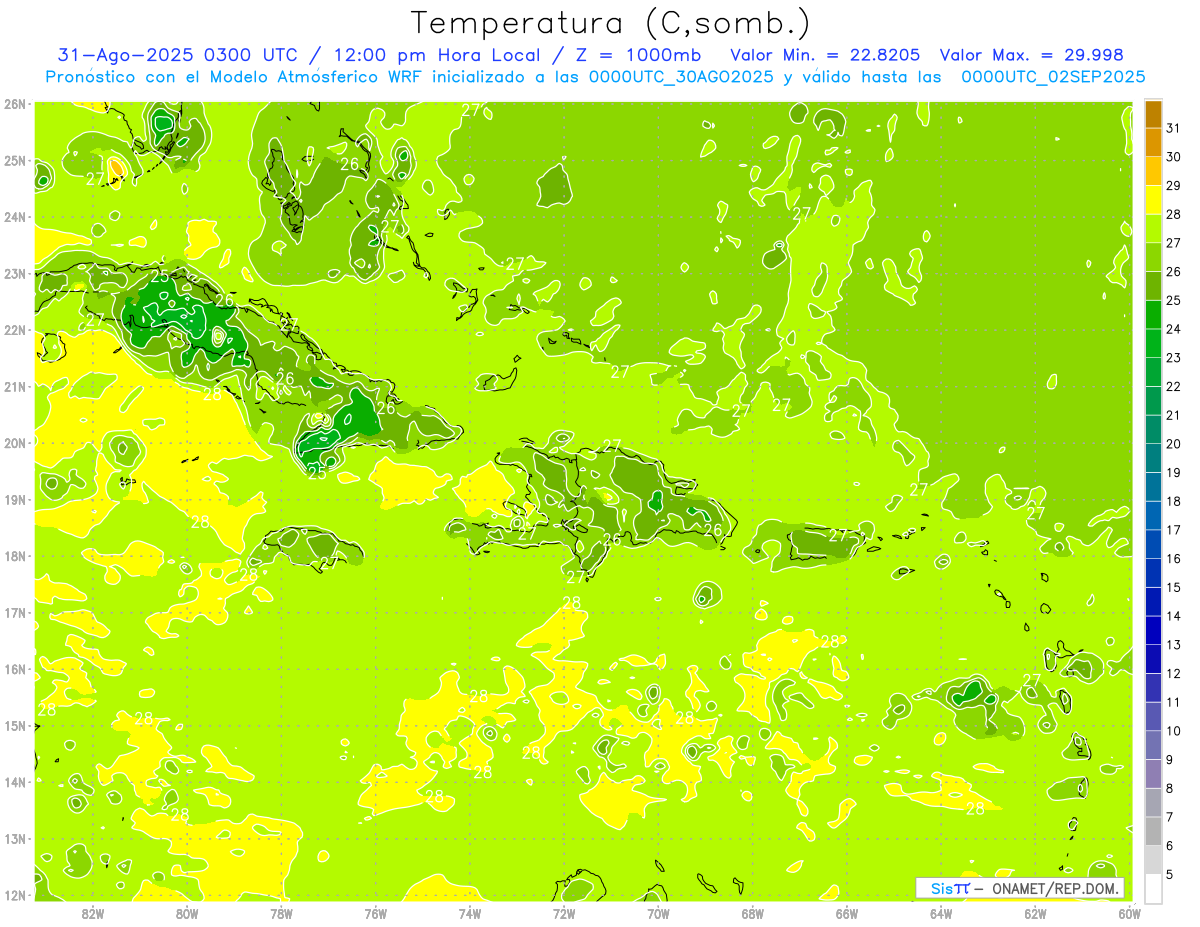Image resolution: width=1200 pixels, height=927 pixels.
Task: Click the '20' label on the color legend
Action: 1173,443
